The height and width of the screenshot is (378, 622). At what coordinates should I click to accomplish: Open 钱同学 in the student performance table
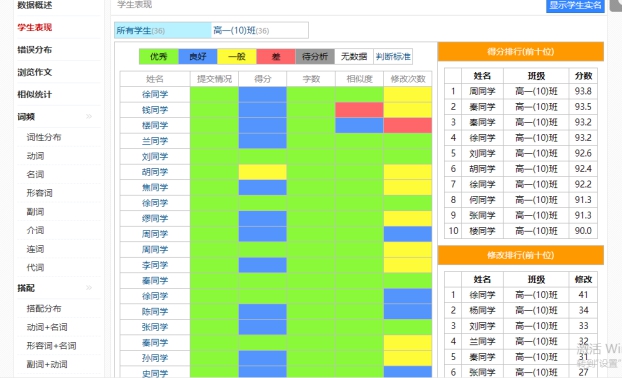coord(155,110)
